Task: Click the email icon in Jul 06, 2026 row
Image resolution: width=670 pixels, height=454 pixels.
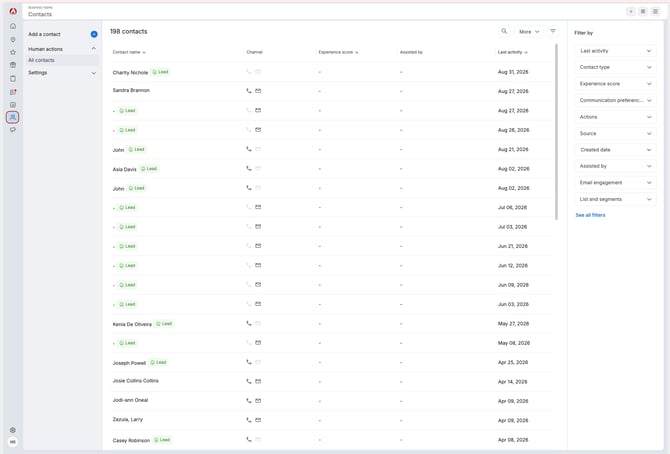Action: pos(258,207)
